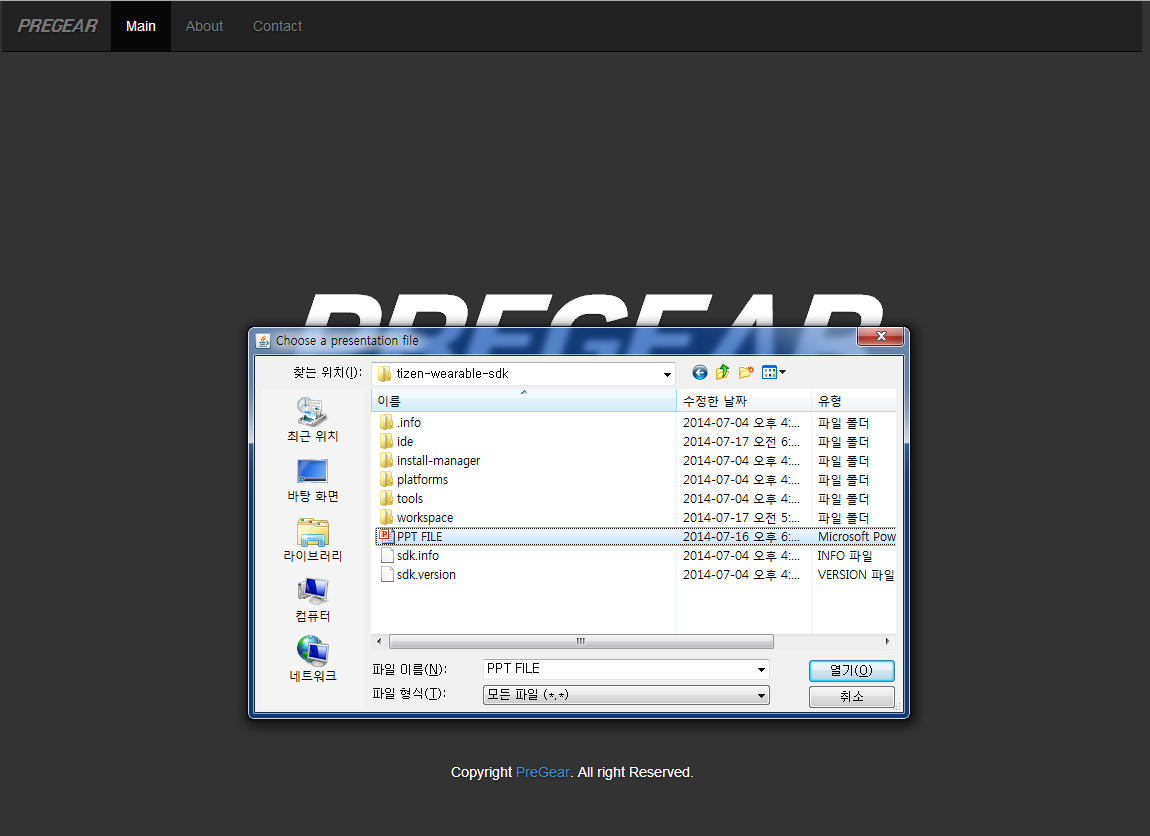Click the 2014-07-16 date of PPT FILE
This screenshot has height=836, width=1150.
(741, 537)
